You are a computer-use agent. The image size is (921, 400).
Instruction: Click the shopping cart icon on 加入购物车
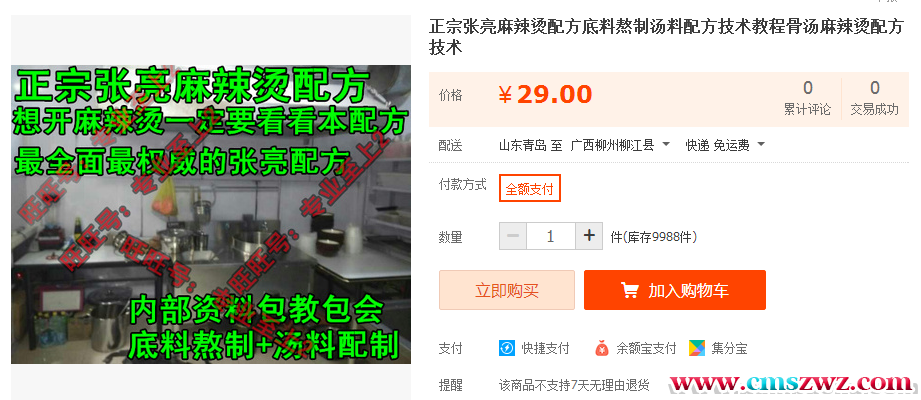[630, 290]
